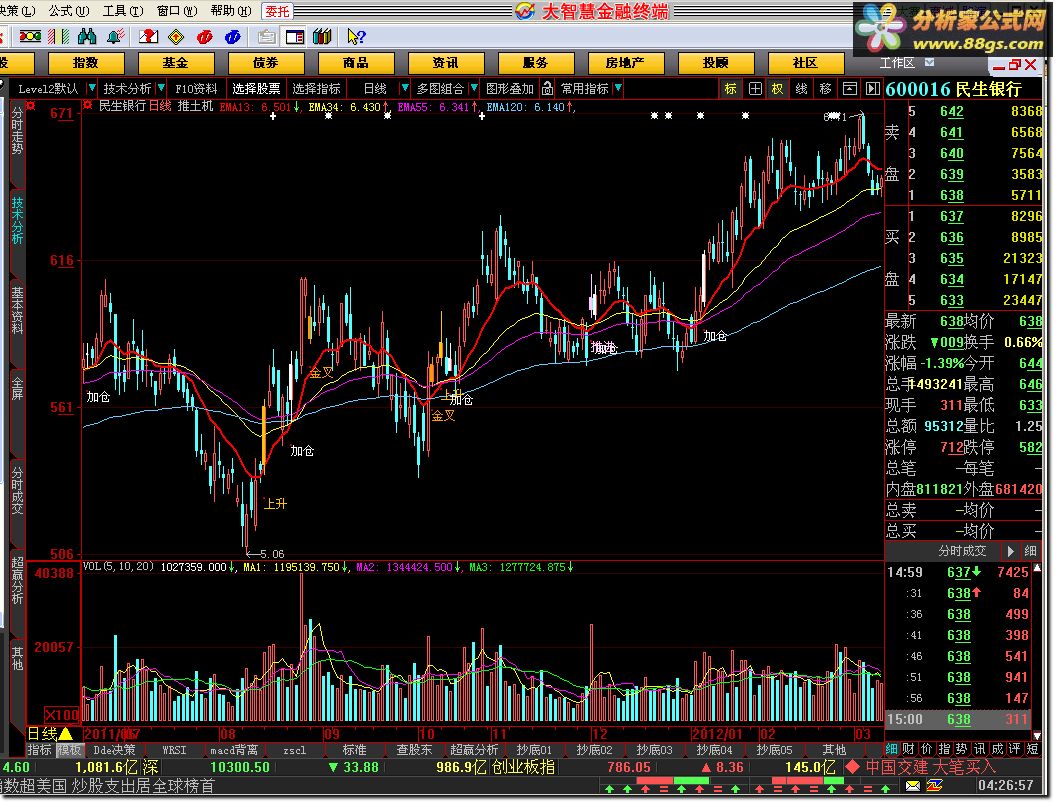
Task: Click the yellow 指数 category button
Action: 85,63
